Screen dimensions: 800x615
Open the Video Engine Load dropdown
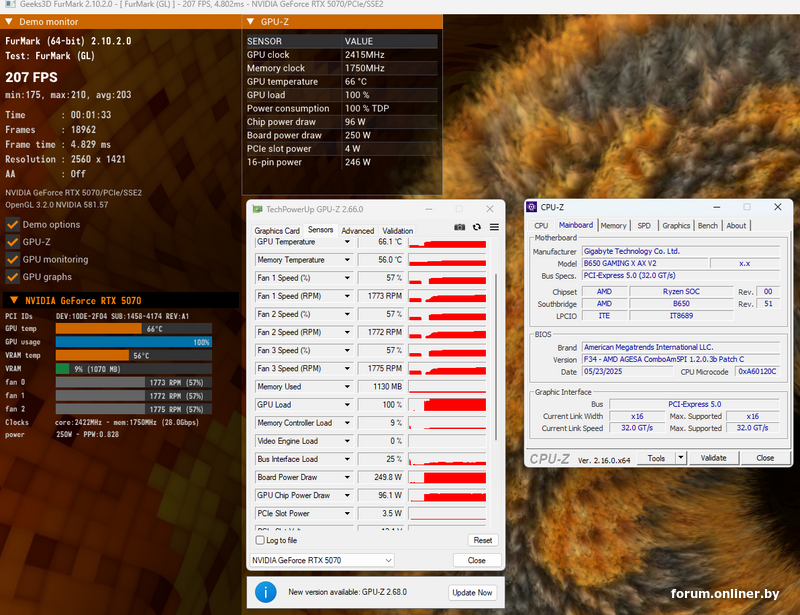point(347,441)
